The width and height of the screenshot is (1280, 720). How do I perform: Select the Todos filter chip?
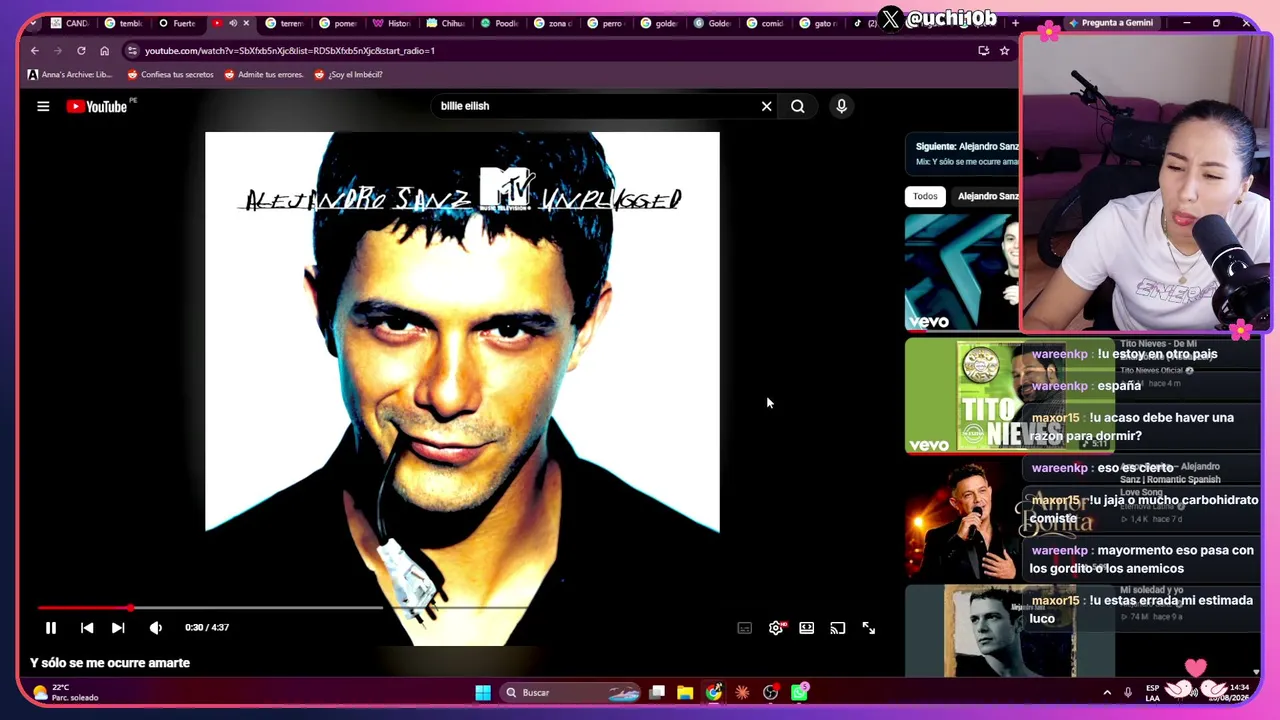click(x=925, y=196)
